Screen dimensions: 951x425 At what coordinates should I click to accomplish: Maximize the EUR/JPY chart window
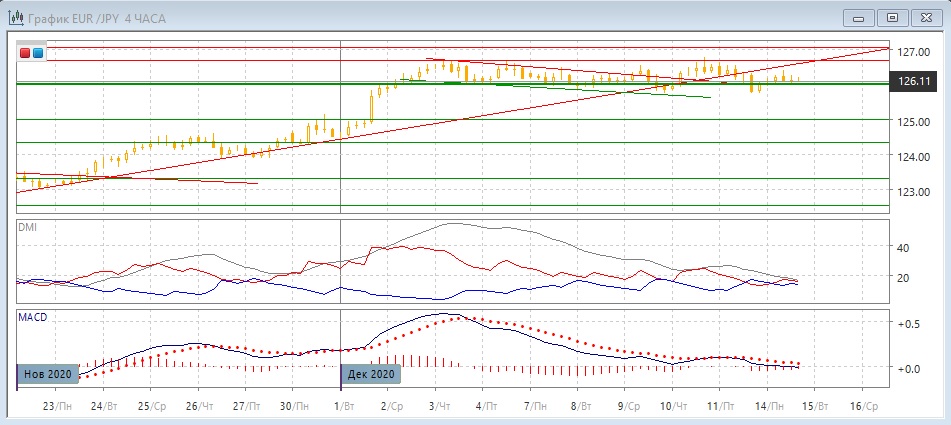point(892,16)
